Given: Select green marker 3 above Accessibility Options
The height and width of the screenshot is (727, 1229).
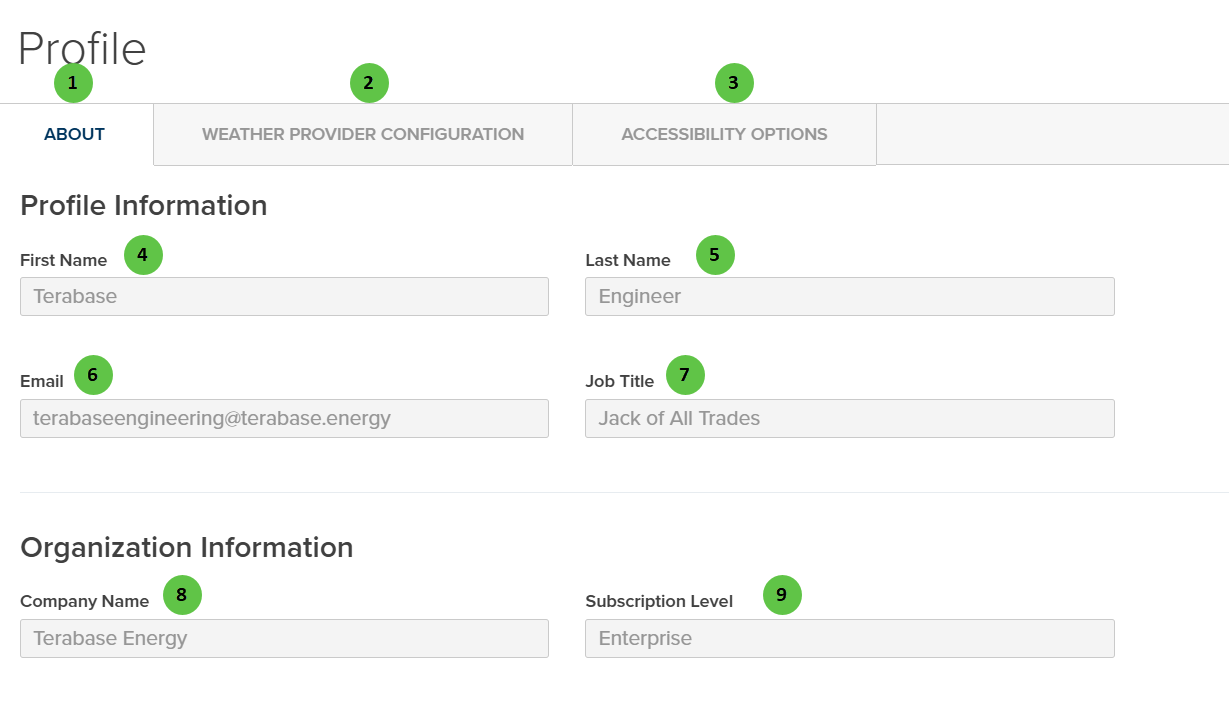Looking at the screenshot, I should point(734,83).
